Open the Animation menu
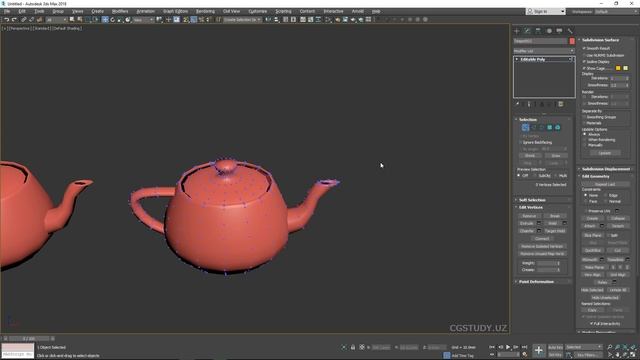 145,11
